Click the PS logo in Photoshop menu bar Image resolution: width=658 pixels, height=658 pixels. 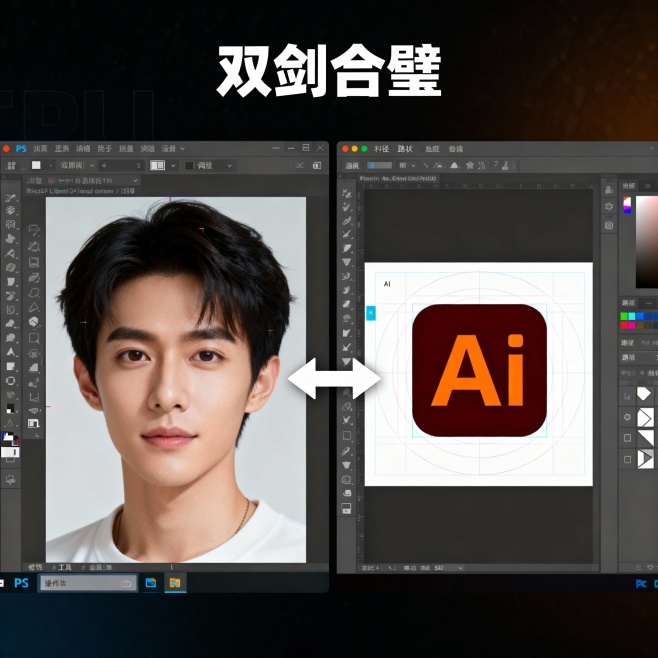tap(21, 148)
